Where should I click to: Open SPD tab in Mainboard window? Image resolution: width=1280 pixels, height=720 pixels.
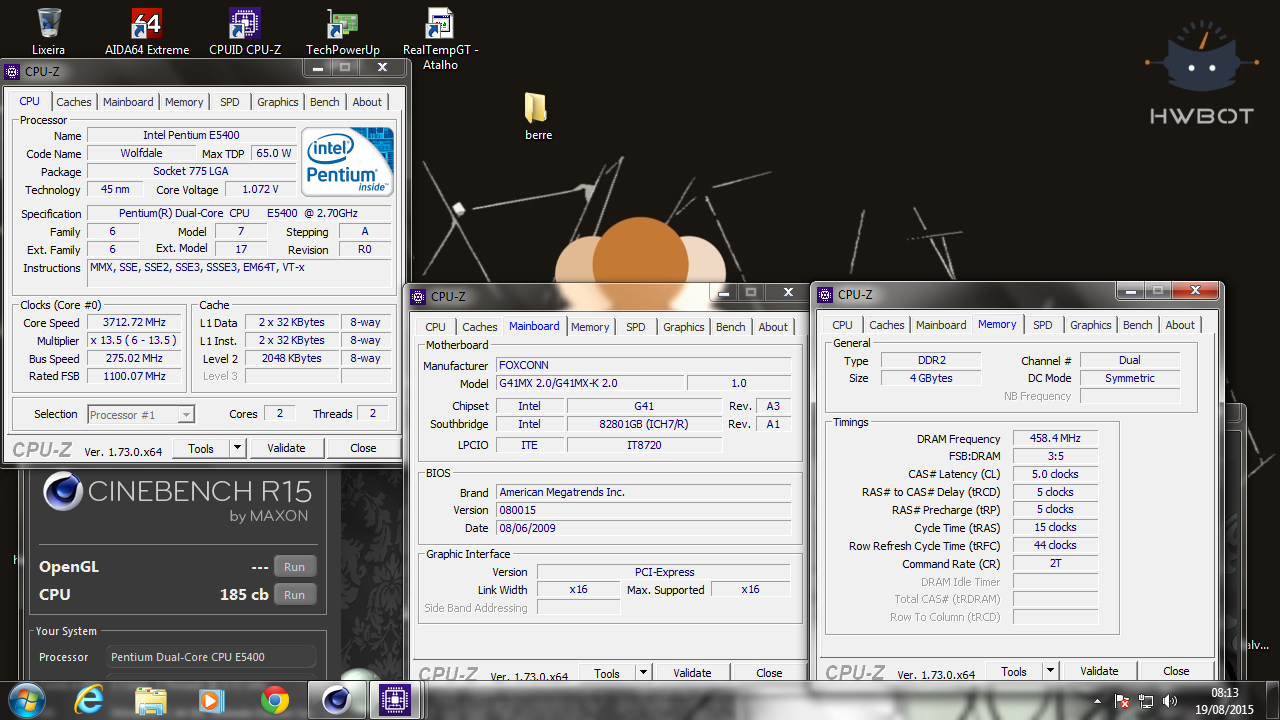(x=636, y=327)
